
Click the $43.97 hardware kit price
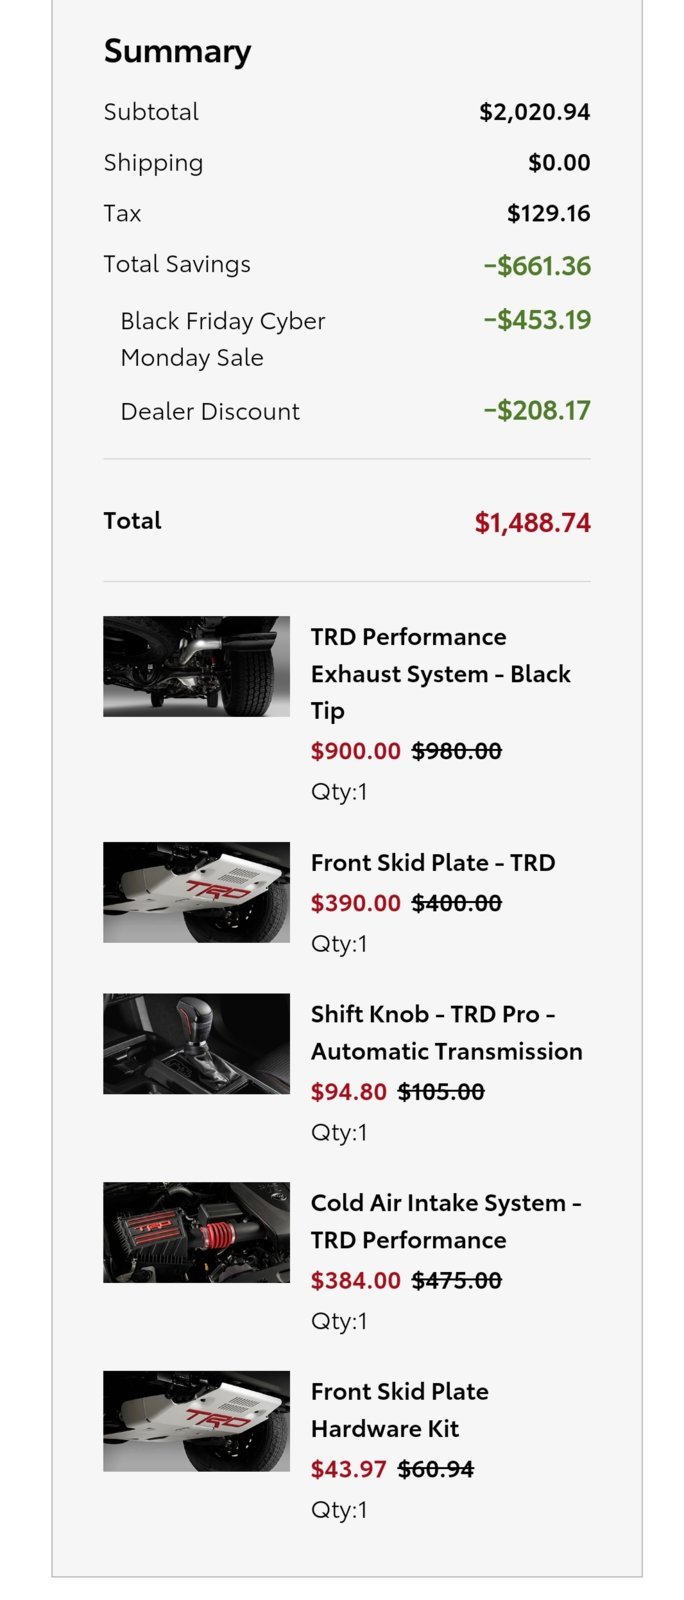pyautogui.click(x=348, y=1469)
